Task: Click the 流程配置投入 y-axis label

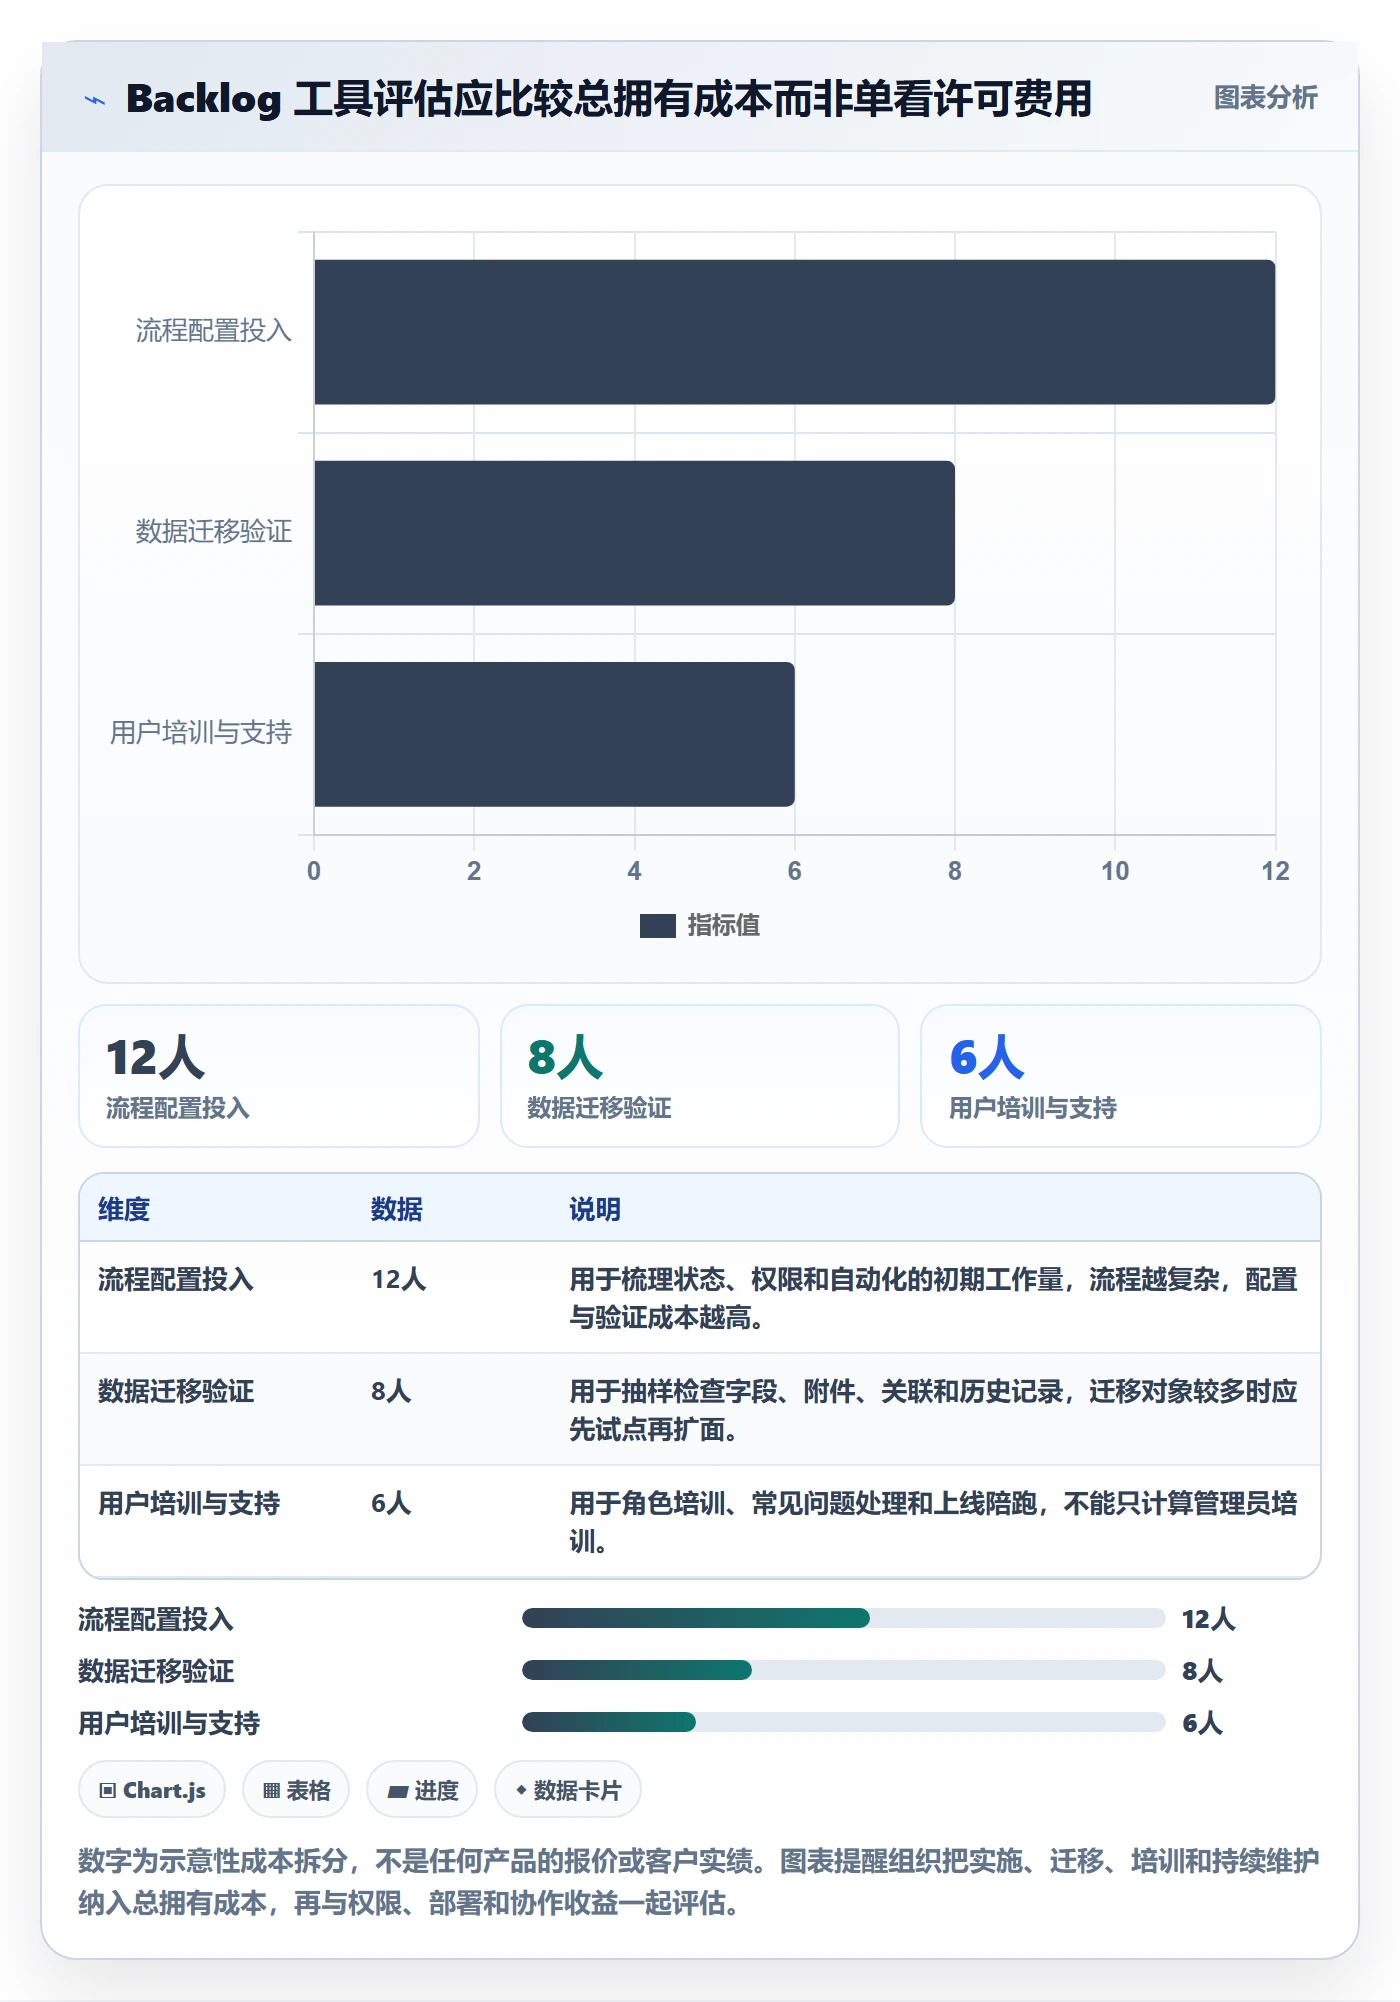Action: (x=213, y=331)
